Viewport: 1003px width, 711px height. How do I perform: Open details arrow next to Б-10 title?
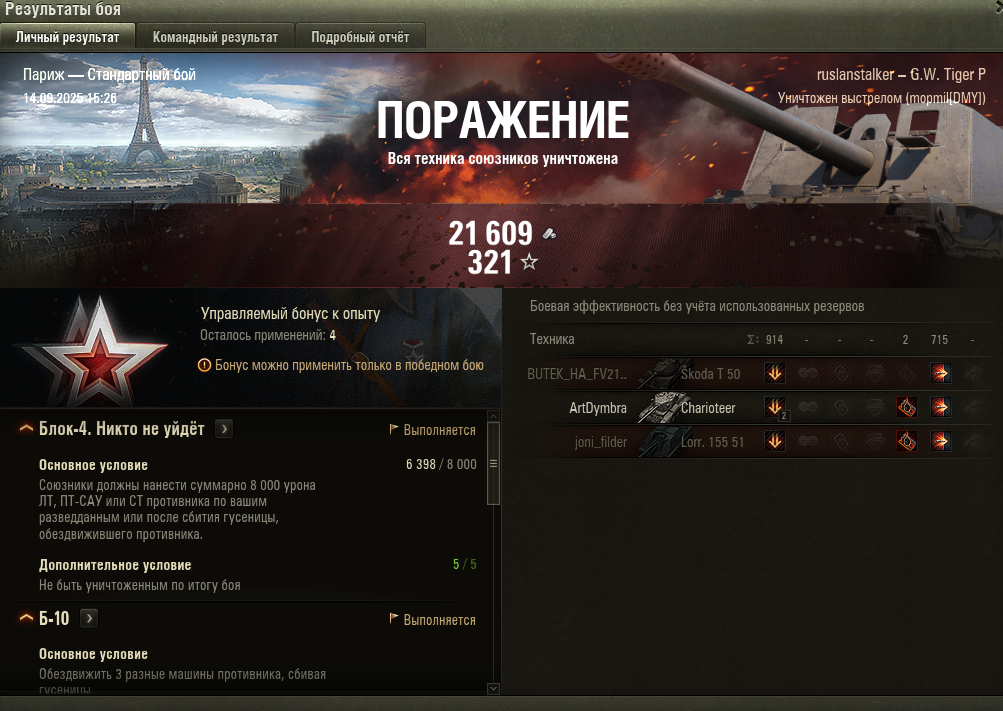coord(89,618)
